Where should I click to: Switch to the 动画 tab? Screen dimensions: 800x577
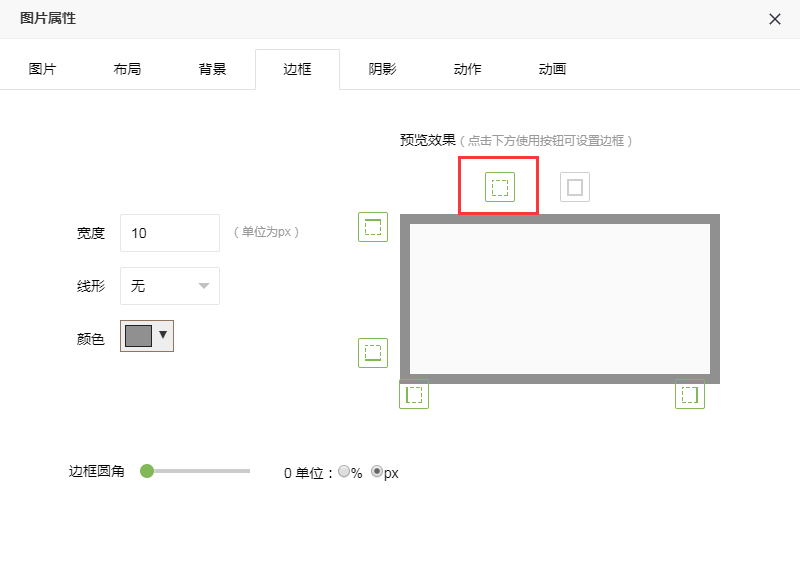pyautogui.click(x=552, y=69)
